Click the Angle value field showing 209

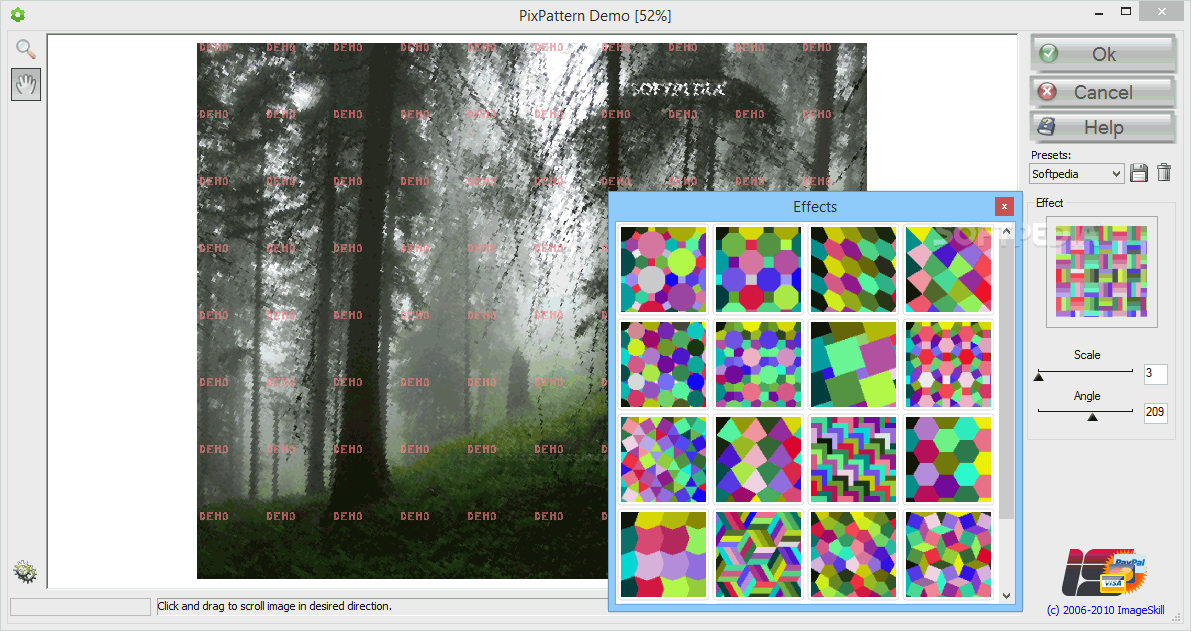click(1155, 412)
